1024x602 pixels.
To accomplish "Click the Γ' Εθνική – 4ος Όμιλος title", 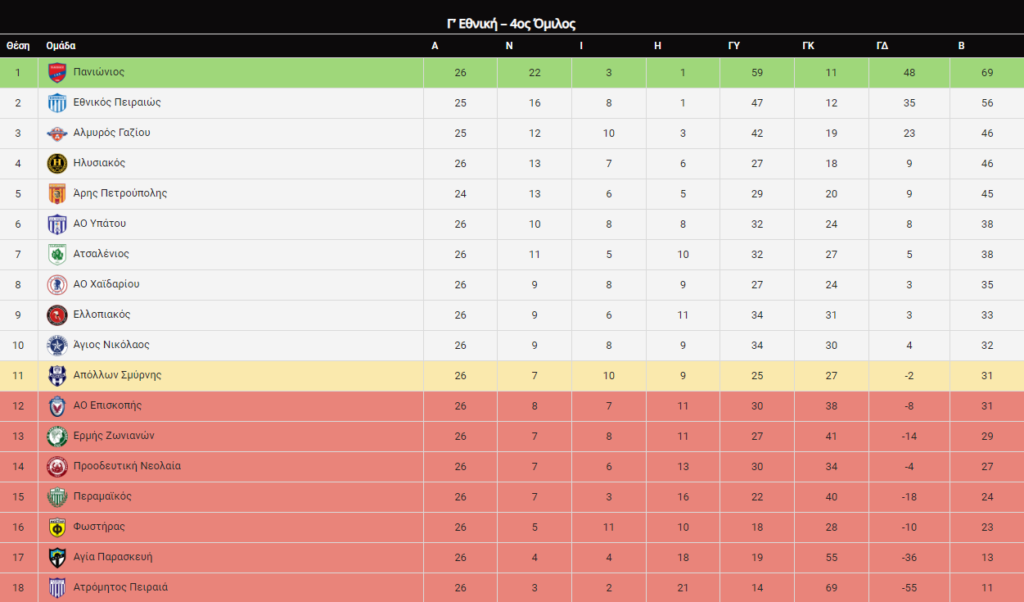I will (x=511, y=24).
